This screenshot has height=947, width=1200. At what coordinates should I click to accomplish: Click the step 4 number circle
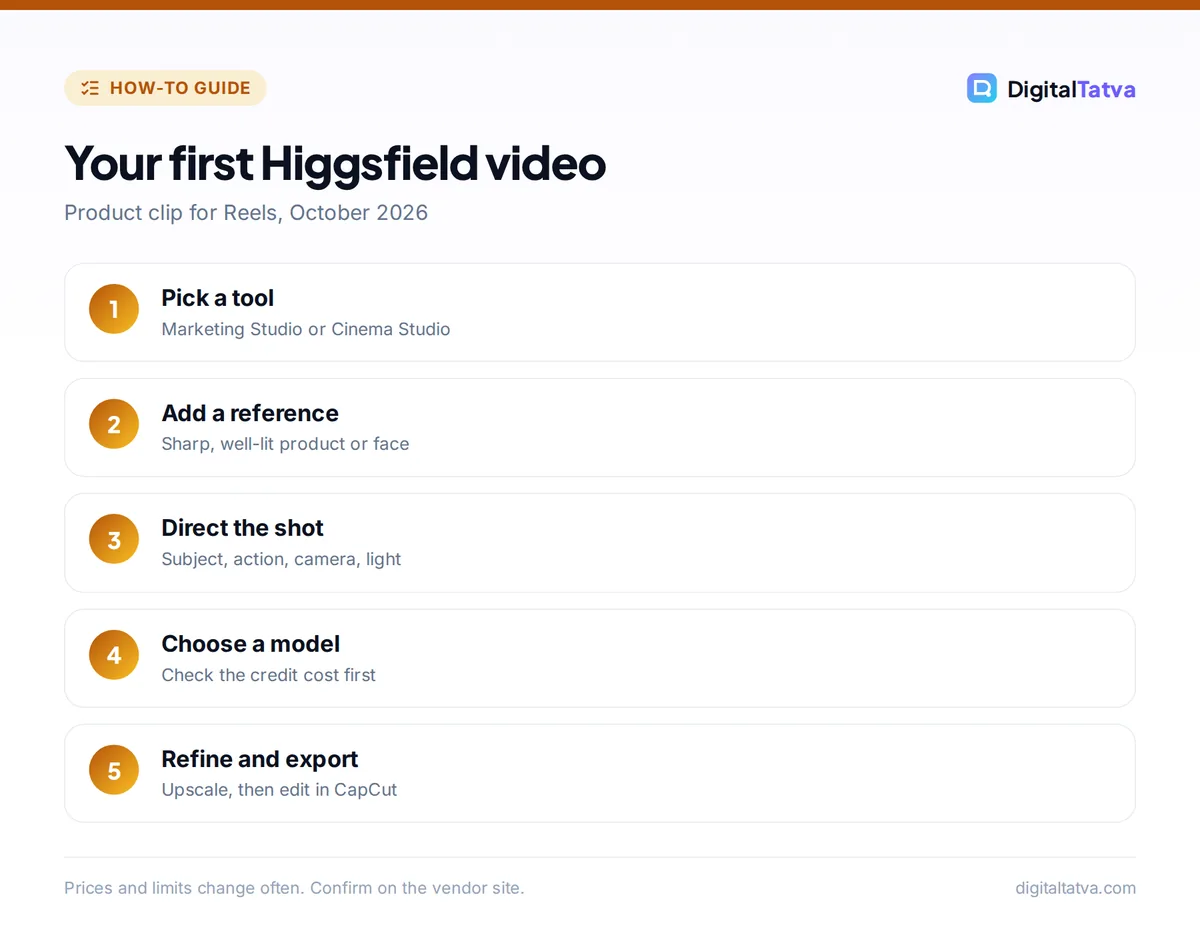click(x=114, y=655)
